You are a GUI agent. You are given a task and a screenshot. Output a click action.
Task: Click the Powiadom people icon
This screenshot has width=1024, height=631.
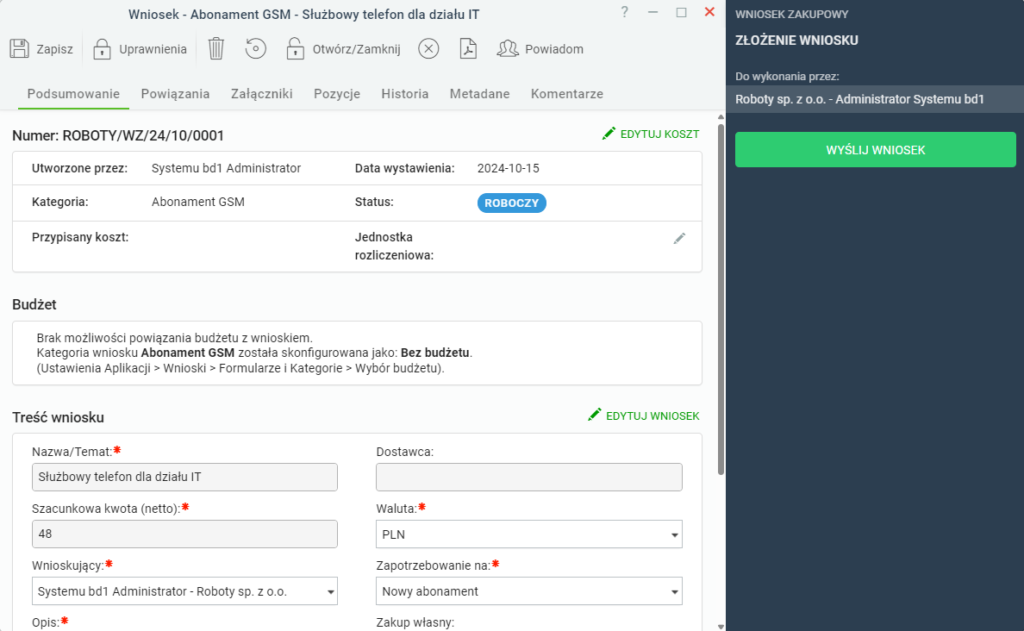(x=507, y=49)
